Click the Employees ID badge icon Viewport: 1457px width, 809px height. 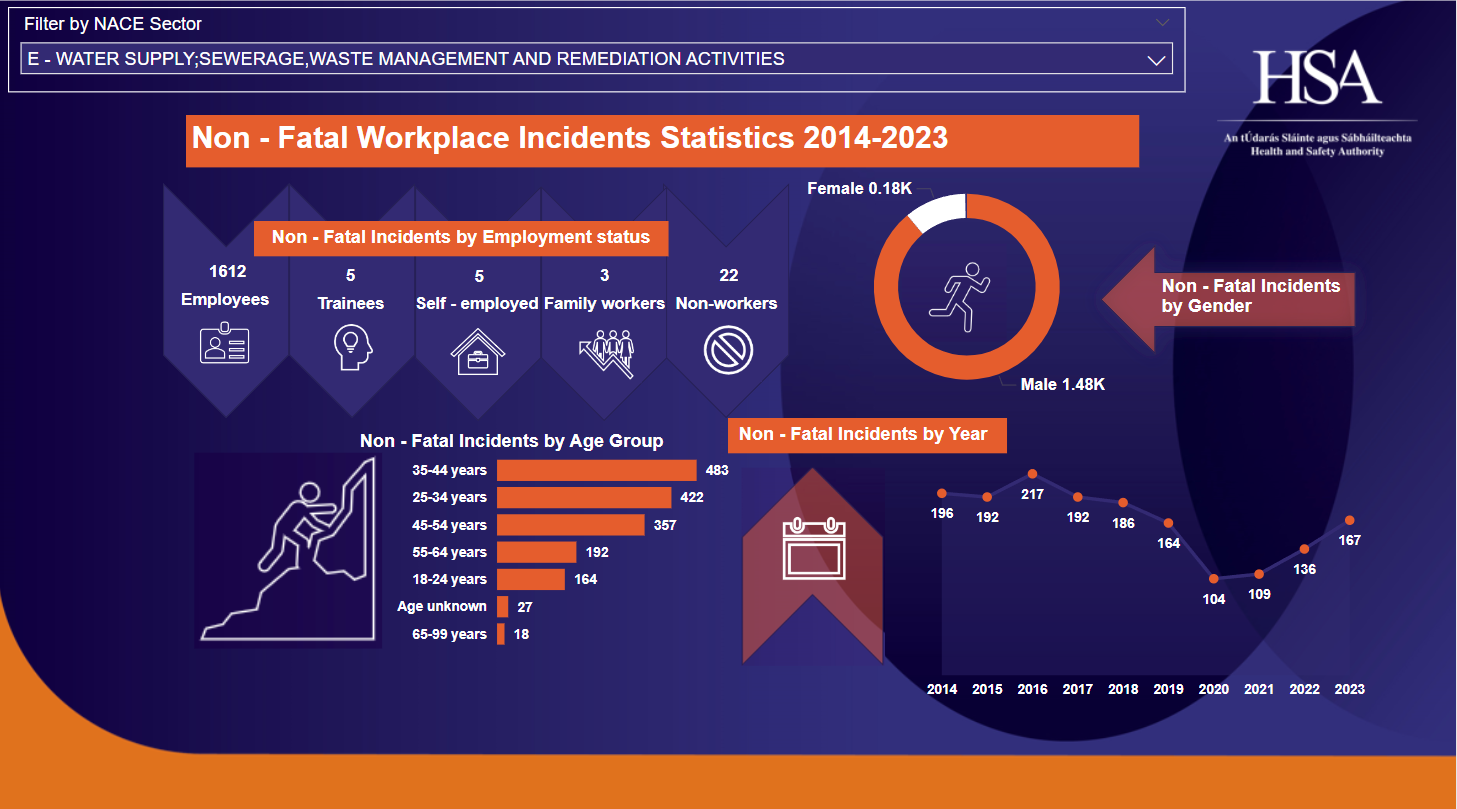(225, 343)
